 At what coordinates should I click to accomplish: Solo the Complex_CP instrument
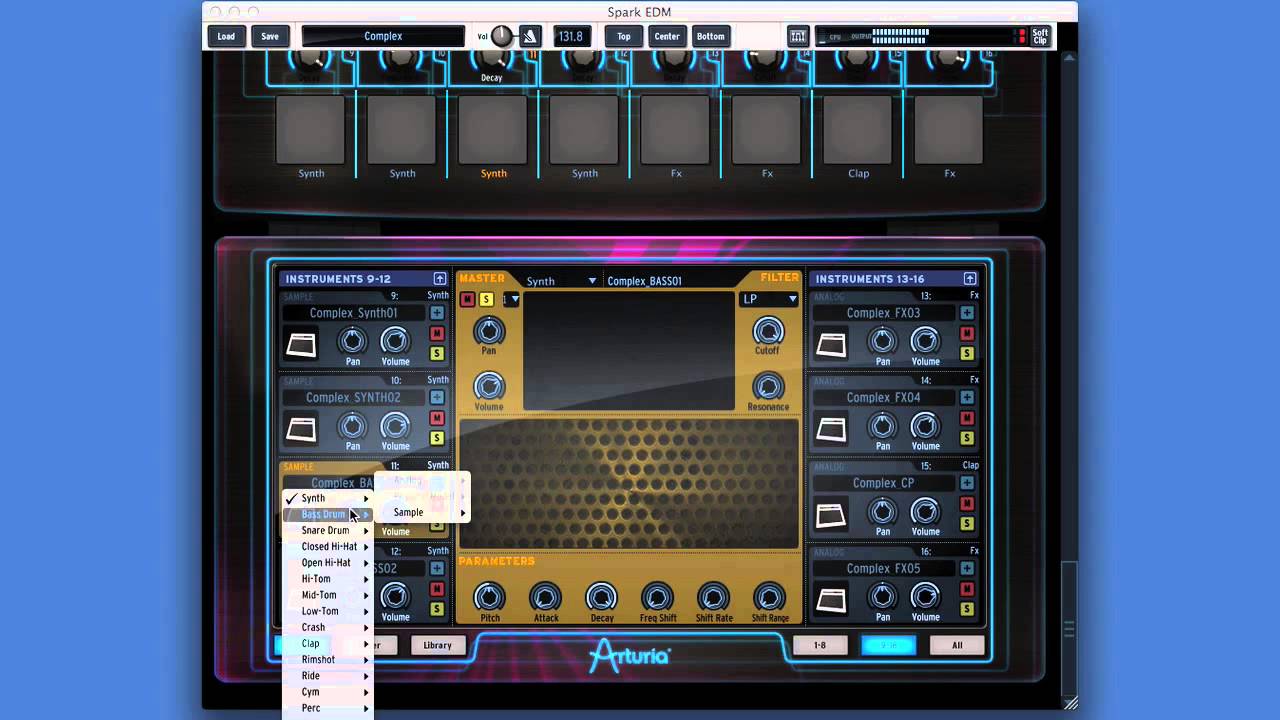coord(967,524)
